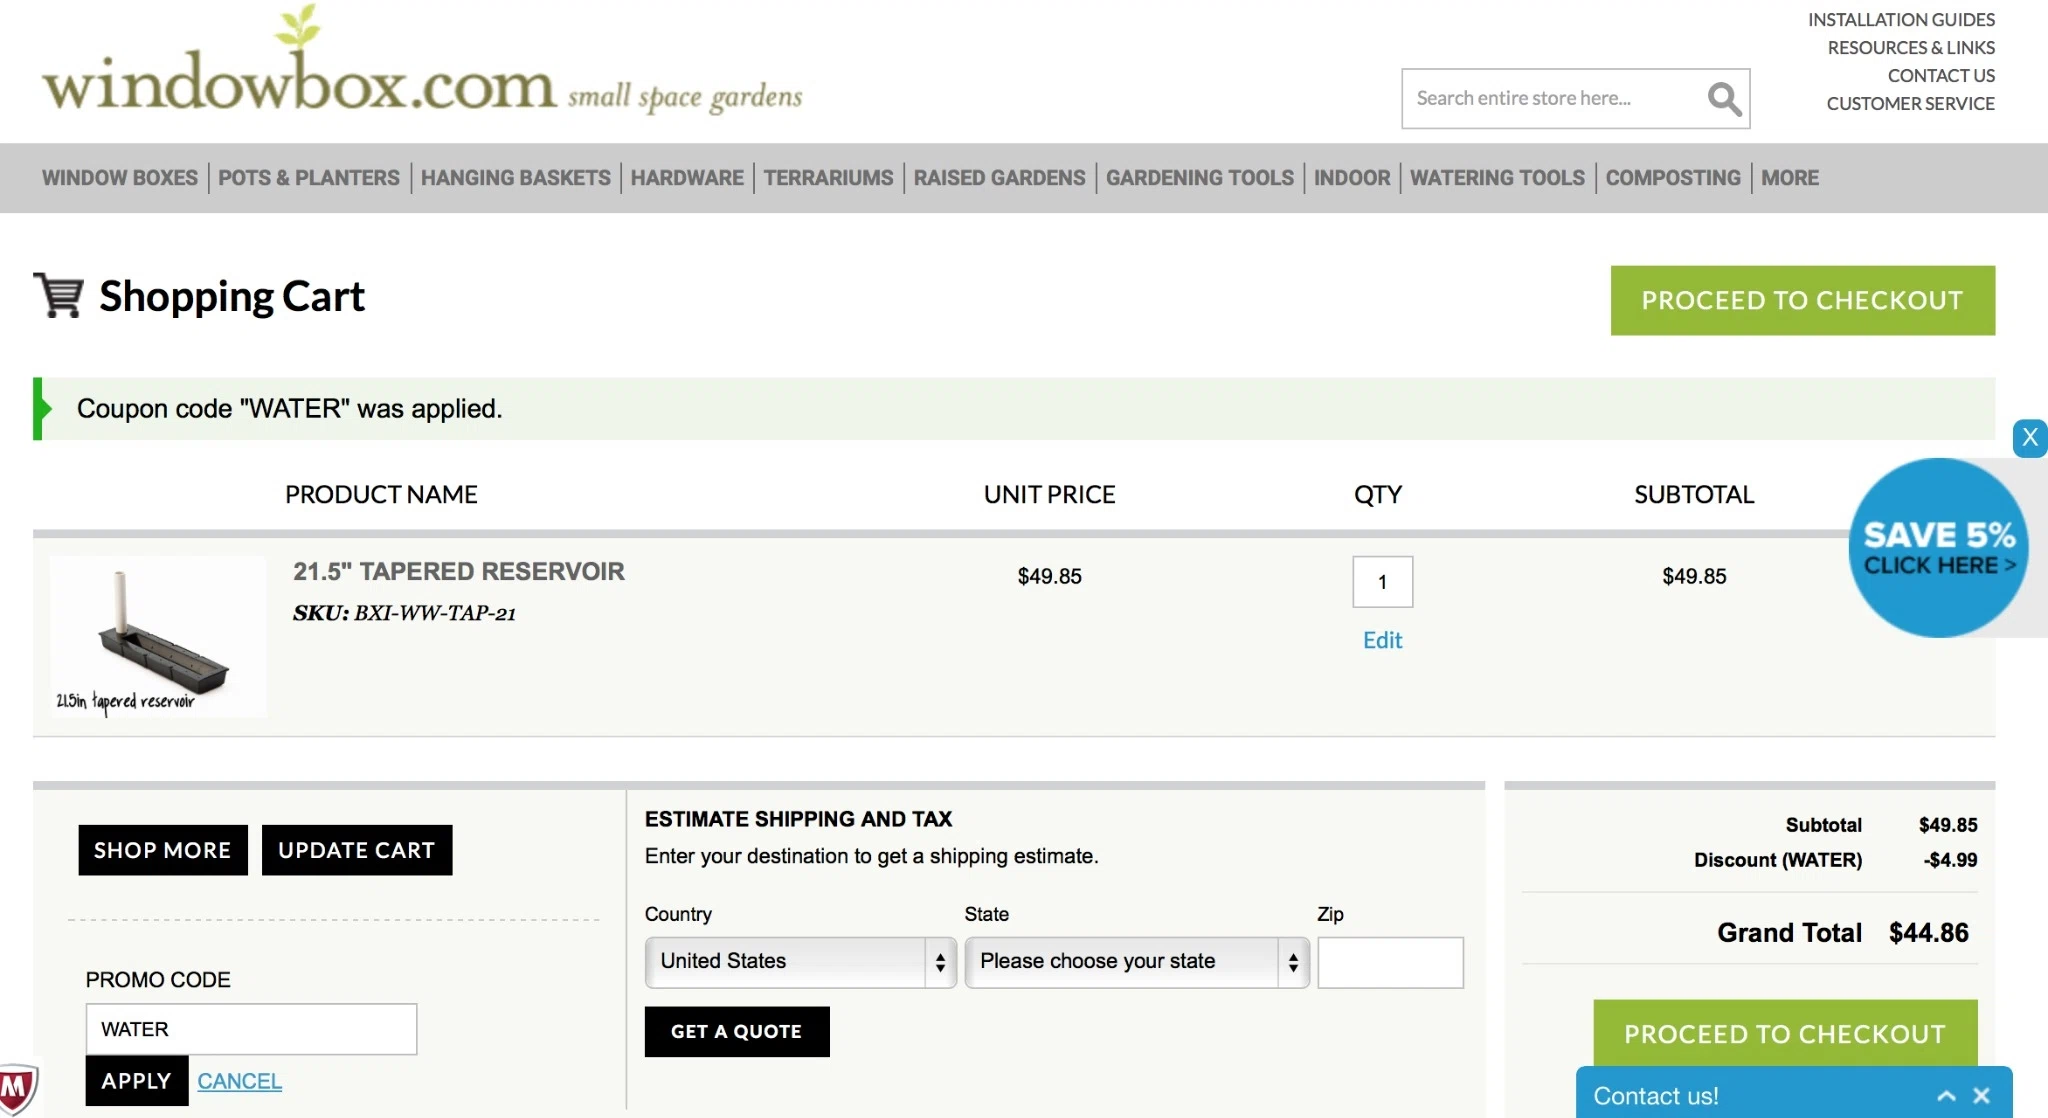Screen dimensions: 2048x1118
Task: Open the Terrariums menu
Action: click(828, 178)
